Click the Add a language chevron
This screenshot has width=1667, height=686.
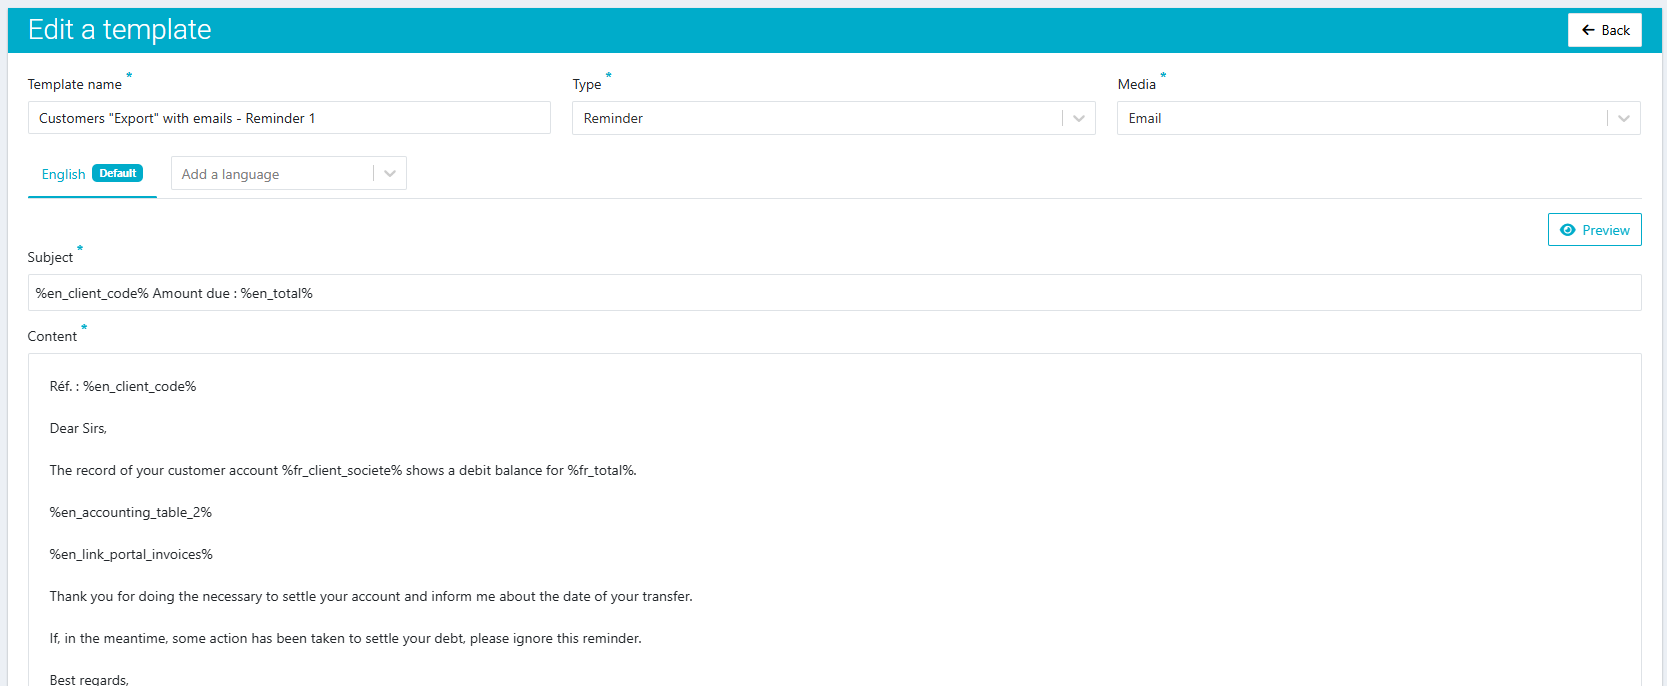390,174
